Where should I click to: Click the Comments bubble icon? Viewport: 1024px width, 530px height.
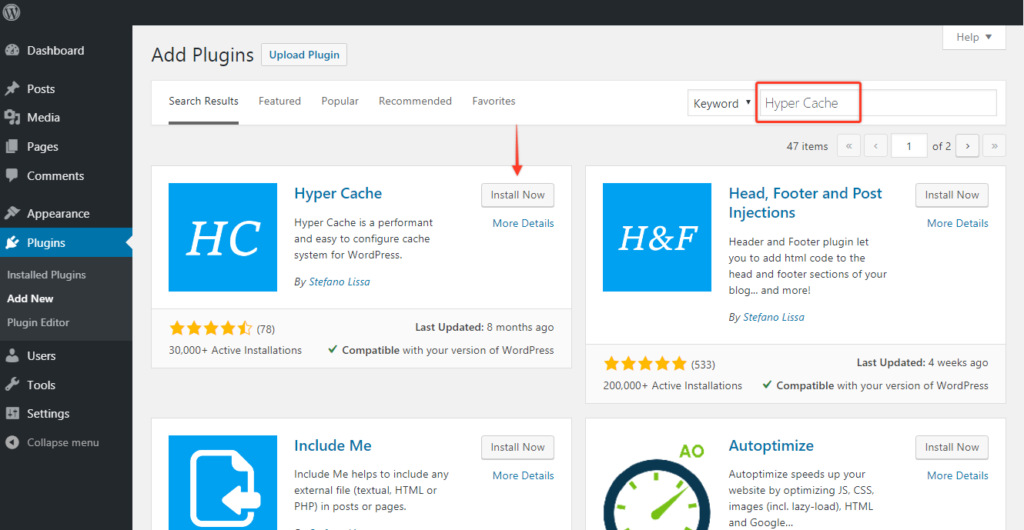pos(12,176)
